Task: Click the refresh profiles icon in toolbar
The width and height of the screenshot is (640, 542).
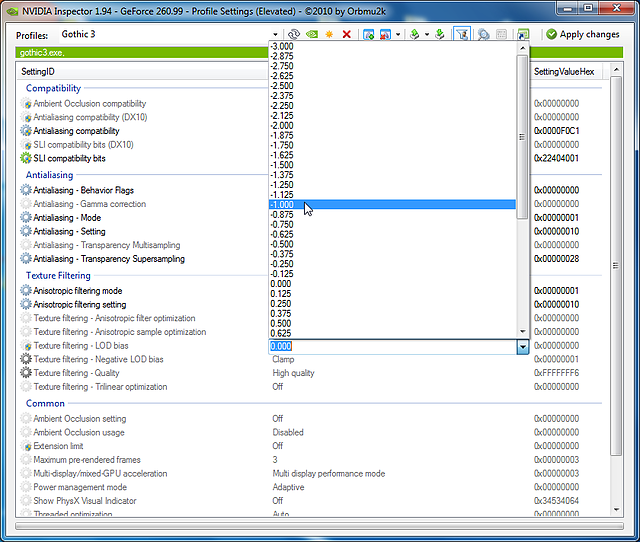Action: [294, 34]
